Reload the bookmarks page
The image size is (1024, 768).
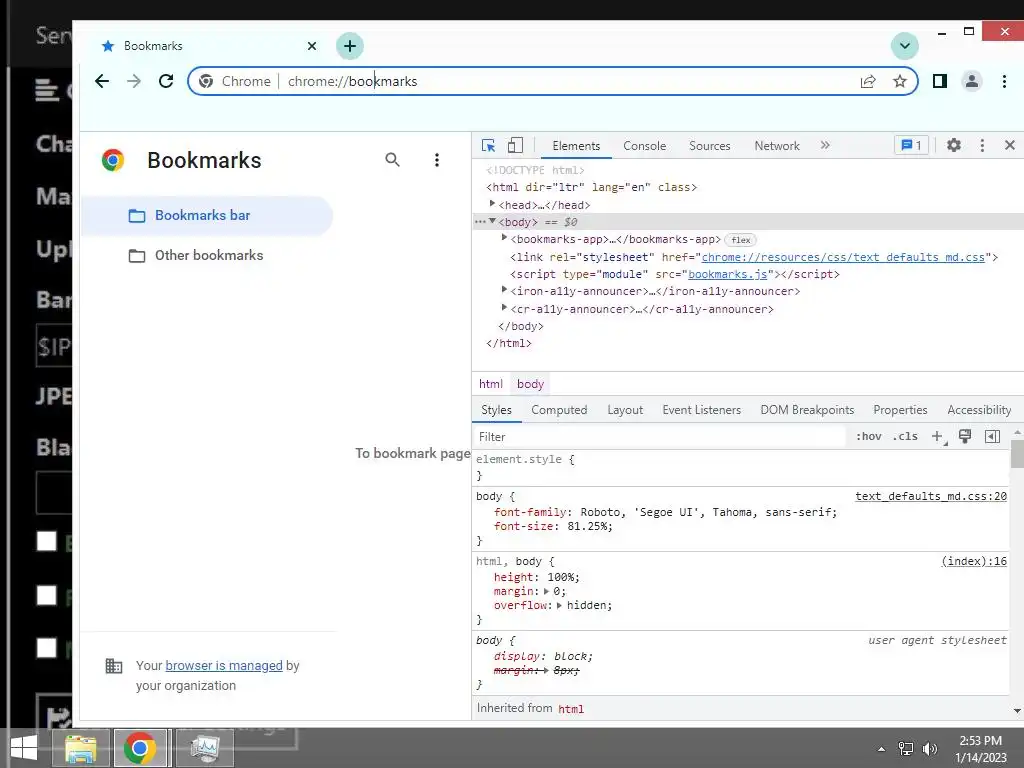click(x=166, y=81)
